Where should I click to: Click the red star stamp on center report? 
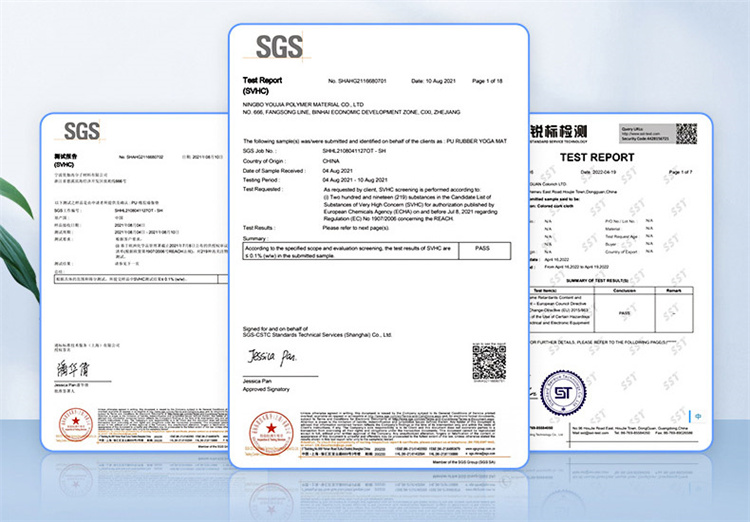(271, 433)
